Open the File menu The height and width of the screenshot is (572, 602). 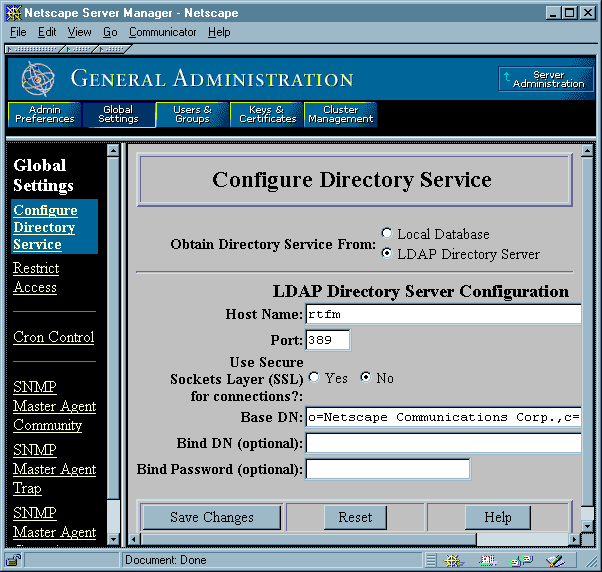point(18,32)
